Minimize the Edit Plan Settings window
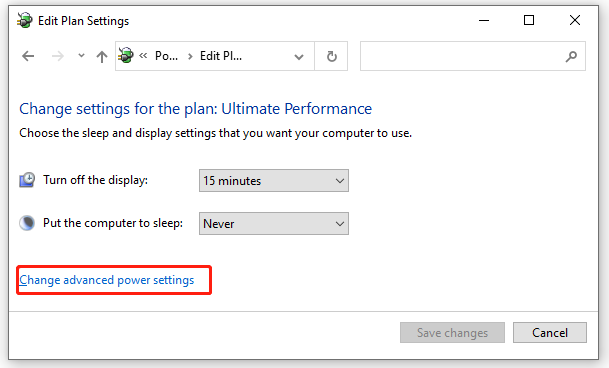Viewport: 609px width, 368px height. tap(484, 20)
